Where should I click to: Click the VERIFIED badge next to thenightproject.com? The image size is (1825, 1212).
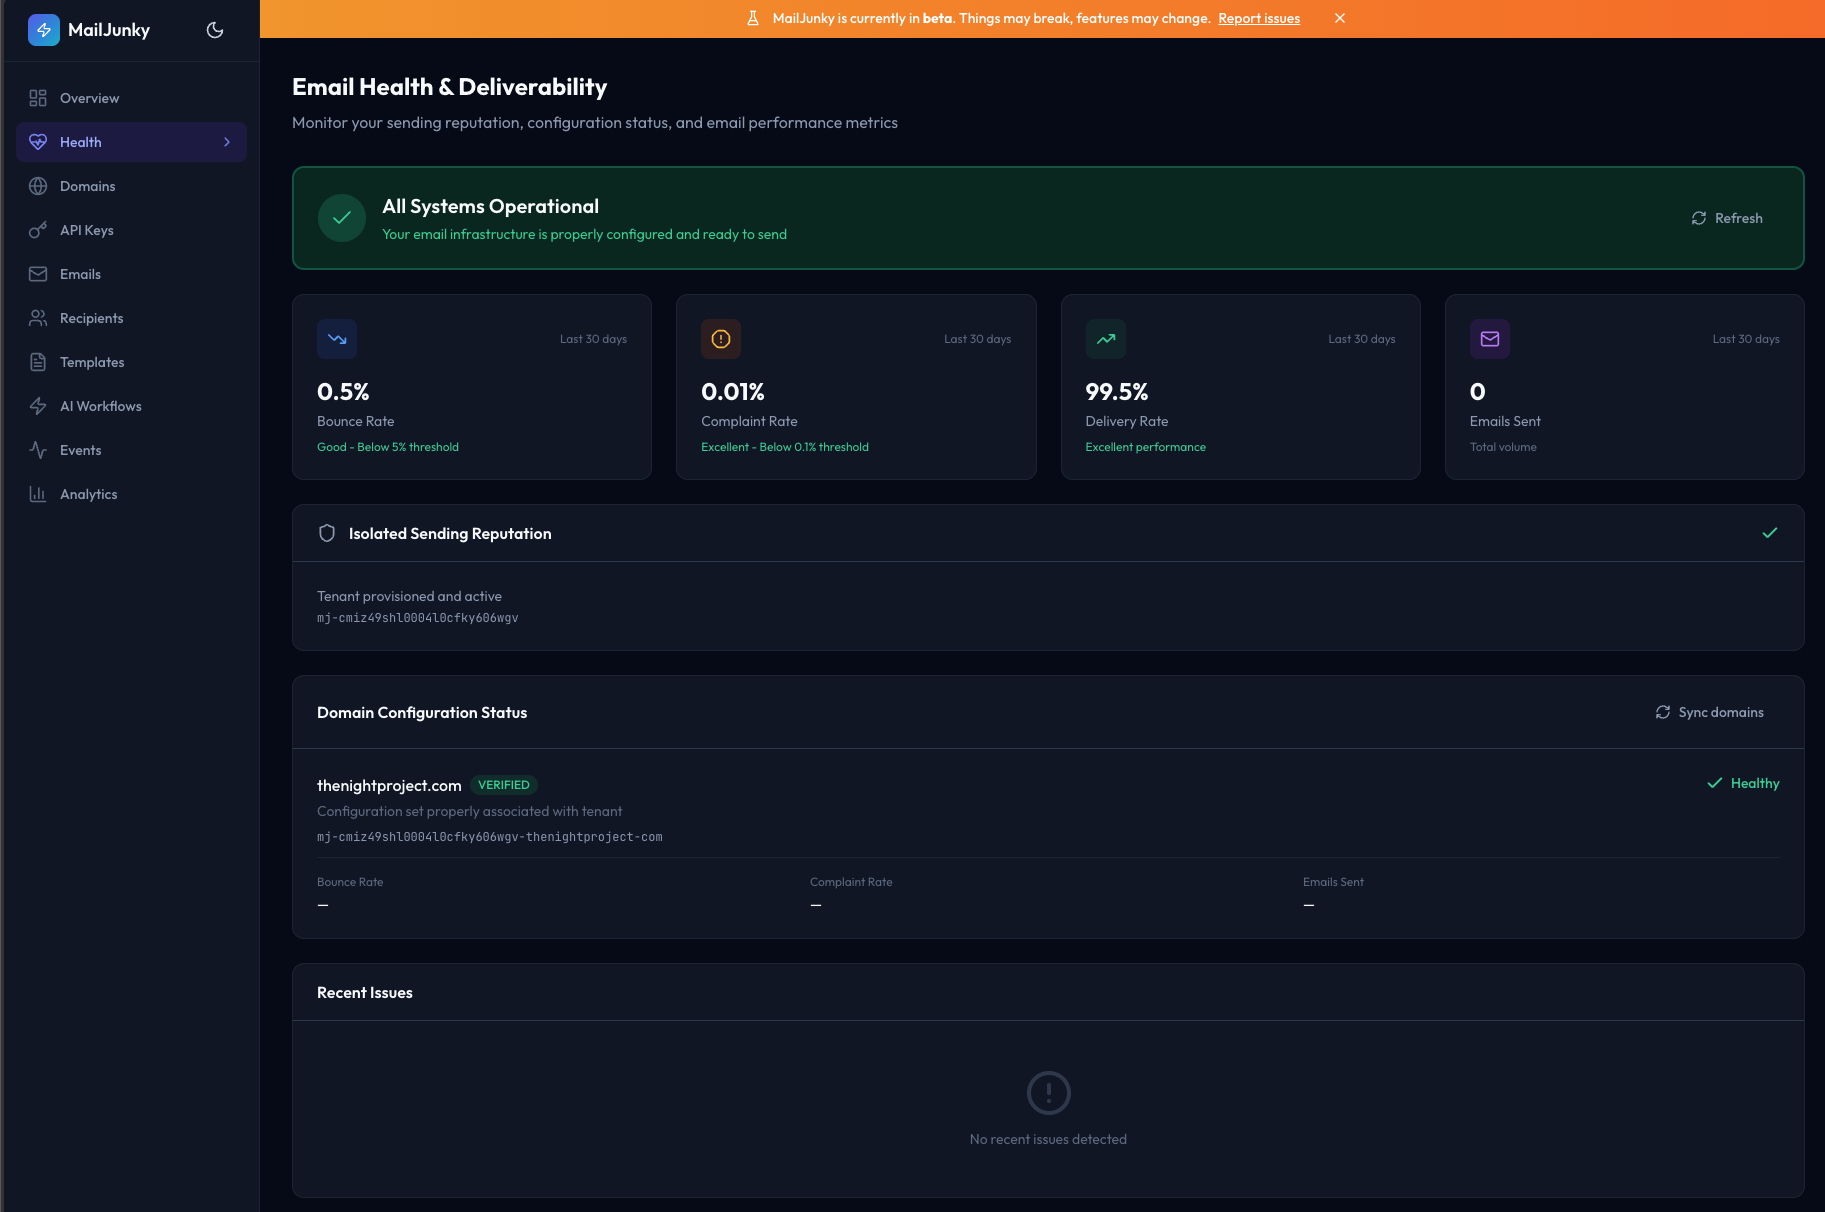504,784
